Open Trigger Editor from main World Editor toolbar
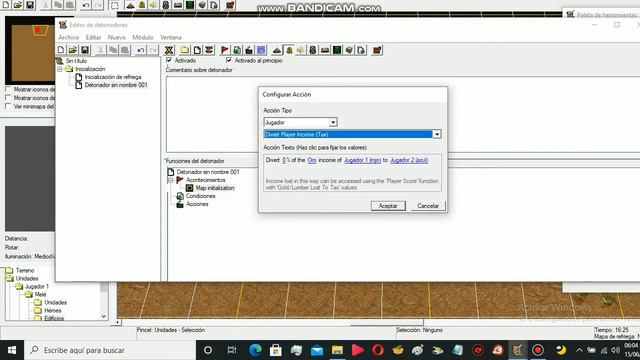 coord(142,5)
